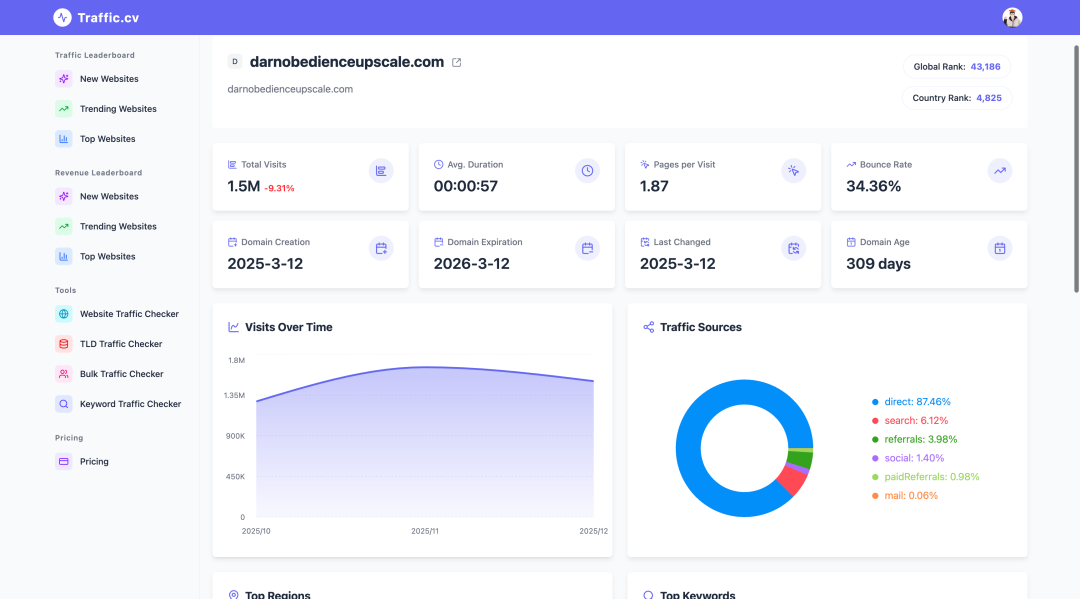1080x599 pixels.
Task: Click clock icon on Avg. Duration card
Action: pyautogui.click(x=587, y=171)
